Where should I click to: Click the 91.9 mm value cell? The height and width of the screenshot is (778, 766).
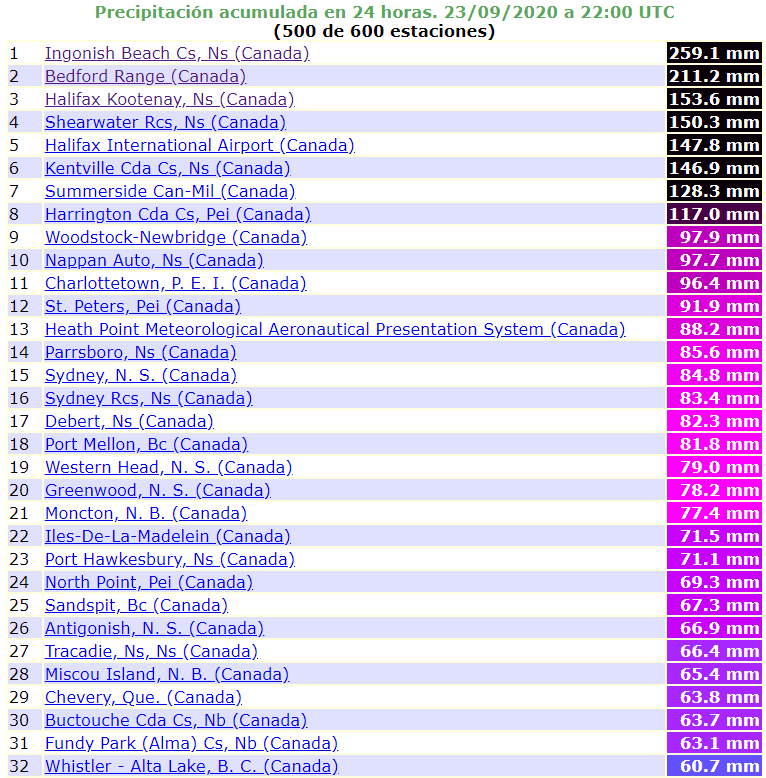714,306
